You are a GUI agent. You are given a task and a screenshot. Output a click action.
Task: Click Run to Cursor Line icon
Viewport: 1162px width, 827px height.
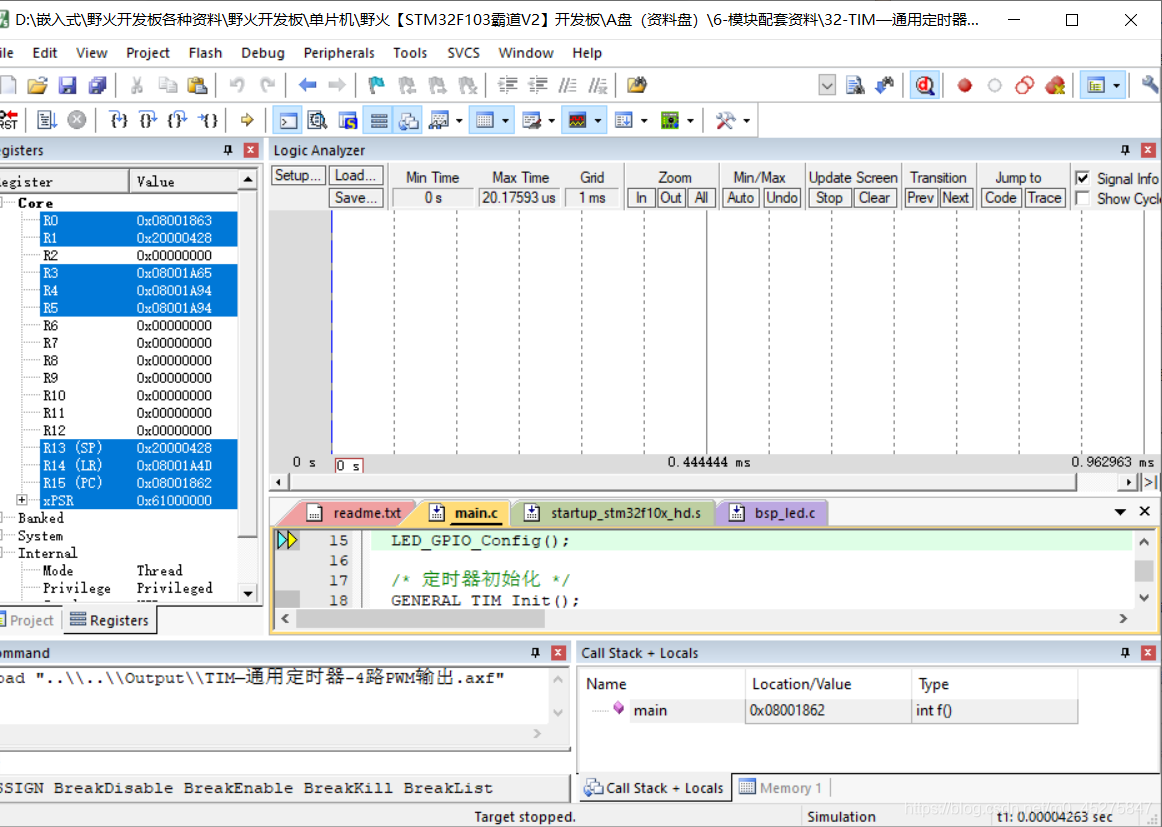click(209, 119)
